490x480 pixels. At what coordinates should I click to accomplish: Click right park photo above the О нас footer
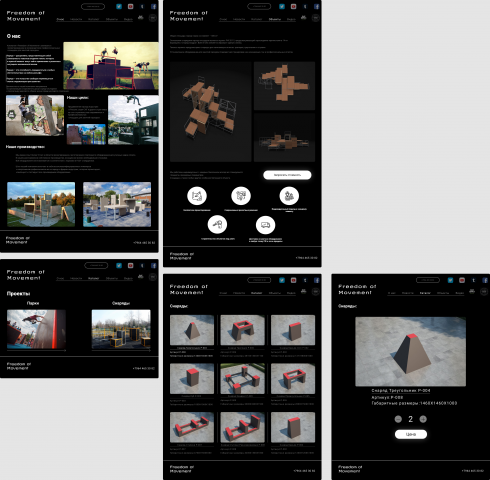pos(117,204)
